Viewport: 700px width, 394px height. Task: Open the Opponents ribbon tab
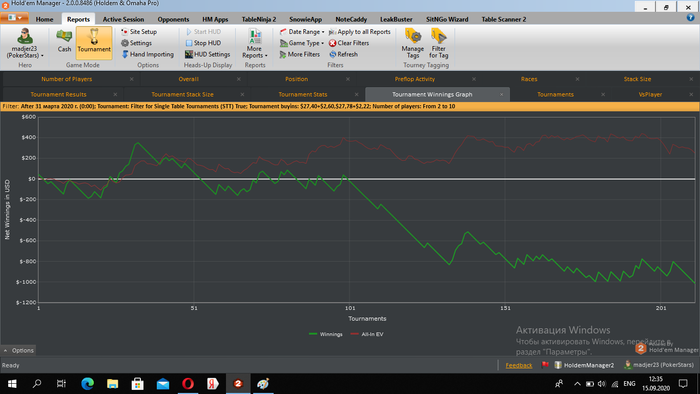173,19
